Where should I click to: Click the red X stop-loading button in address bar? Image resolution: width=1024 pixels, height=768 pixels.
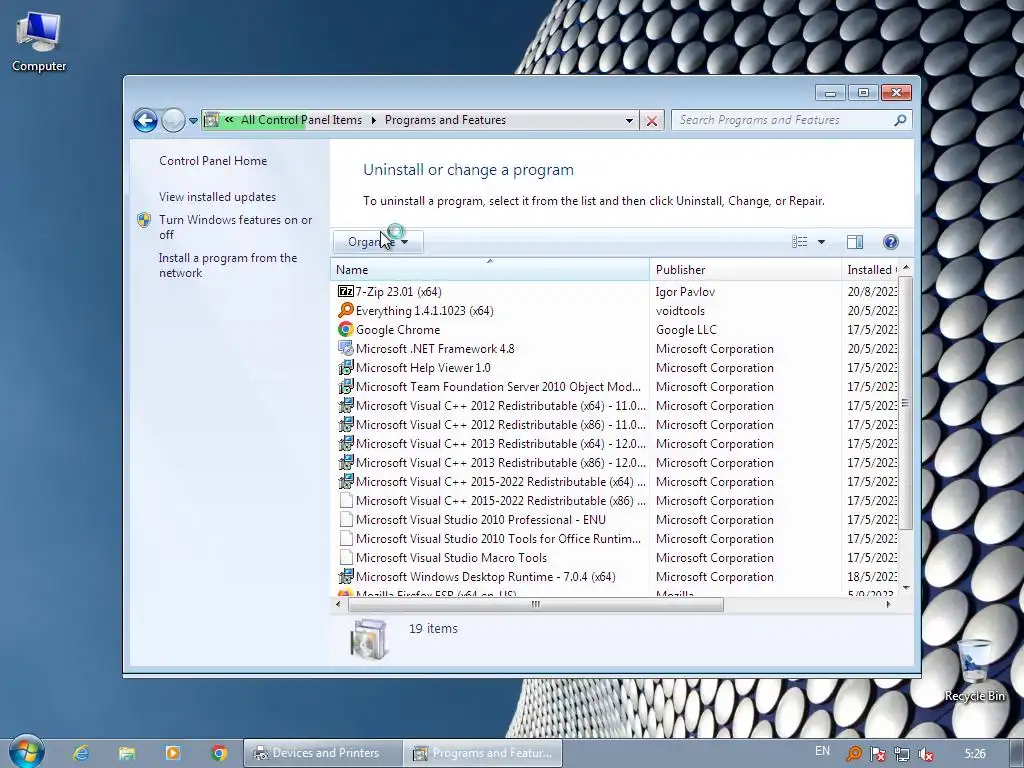pos(651,121)
